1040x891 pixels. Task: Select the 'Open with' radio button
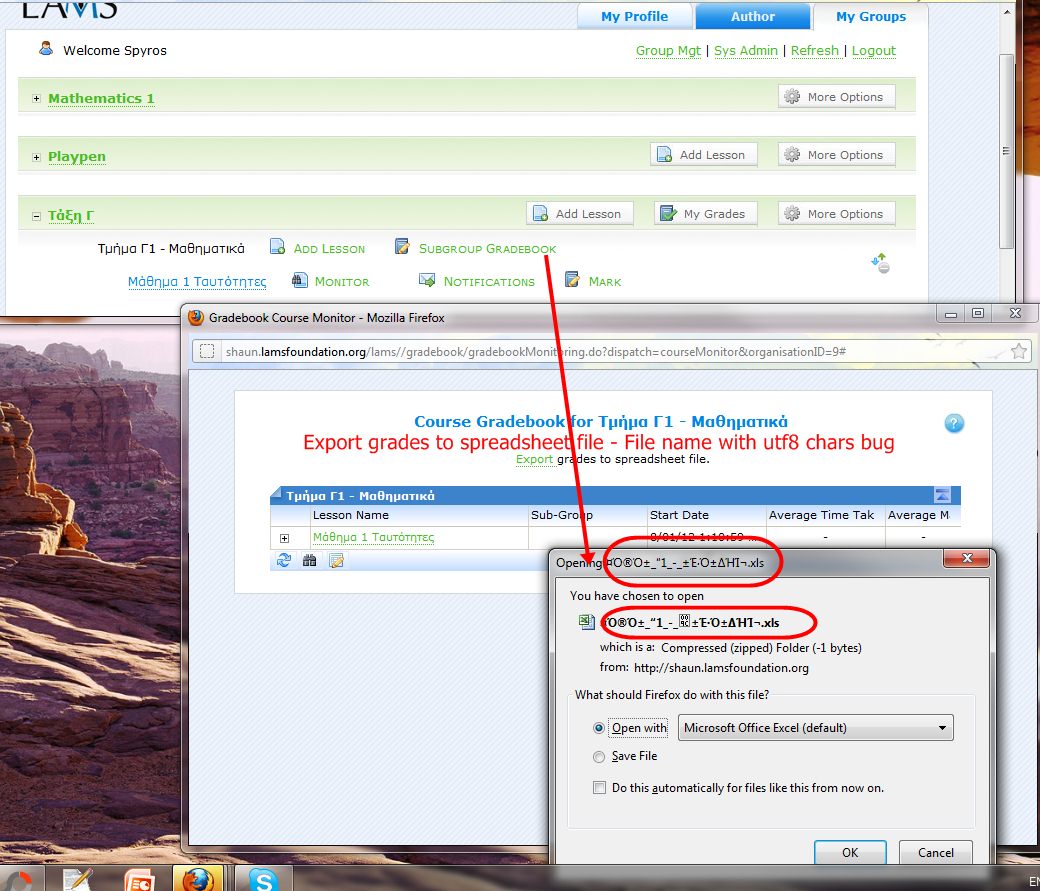click(x=599, y=728)
